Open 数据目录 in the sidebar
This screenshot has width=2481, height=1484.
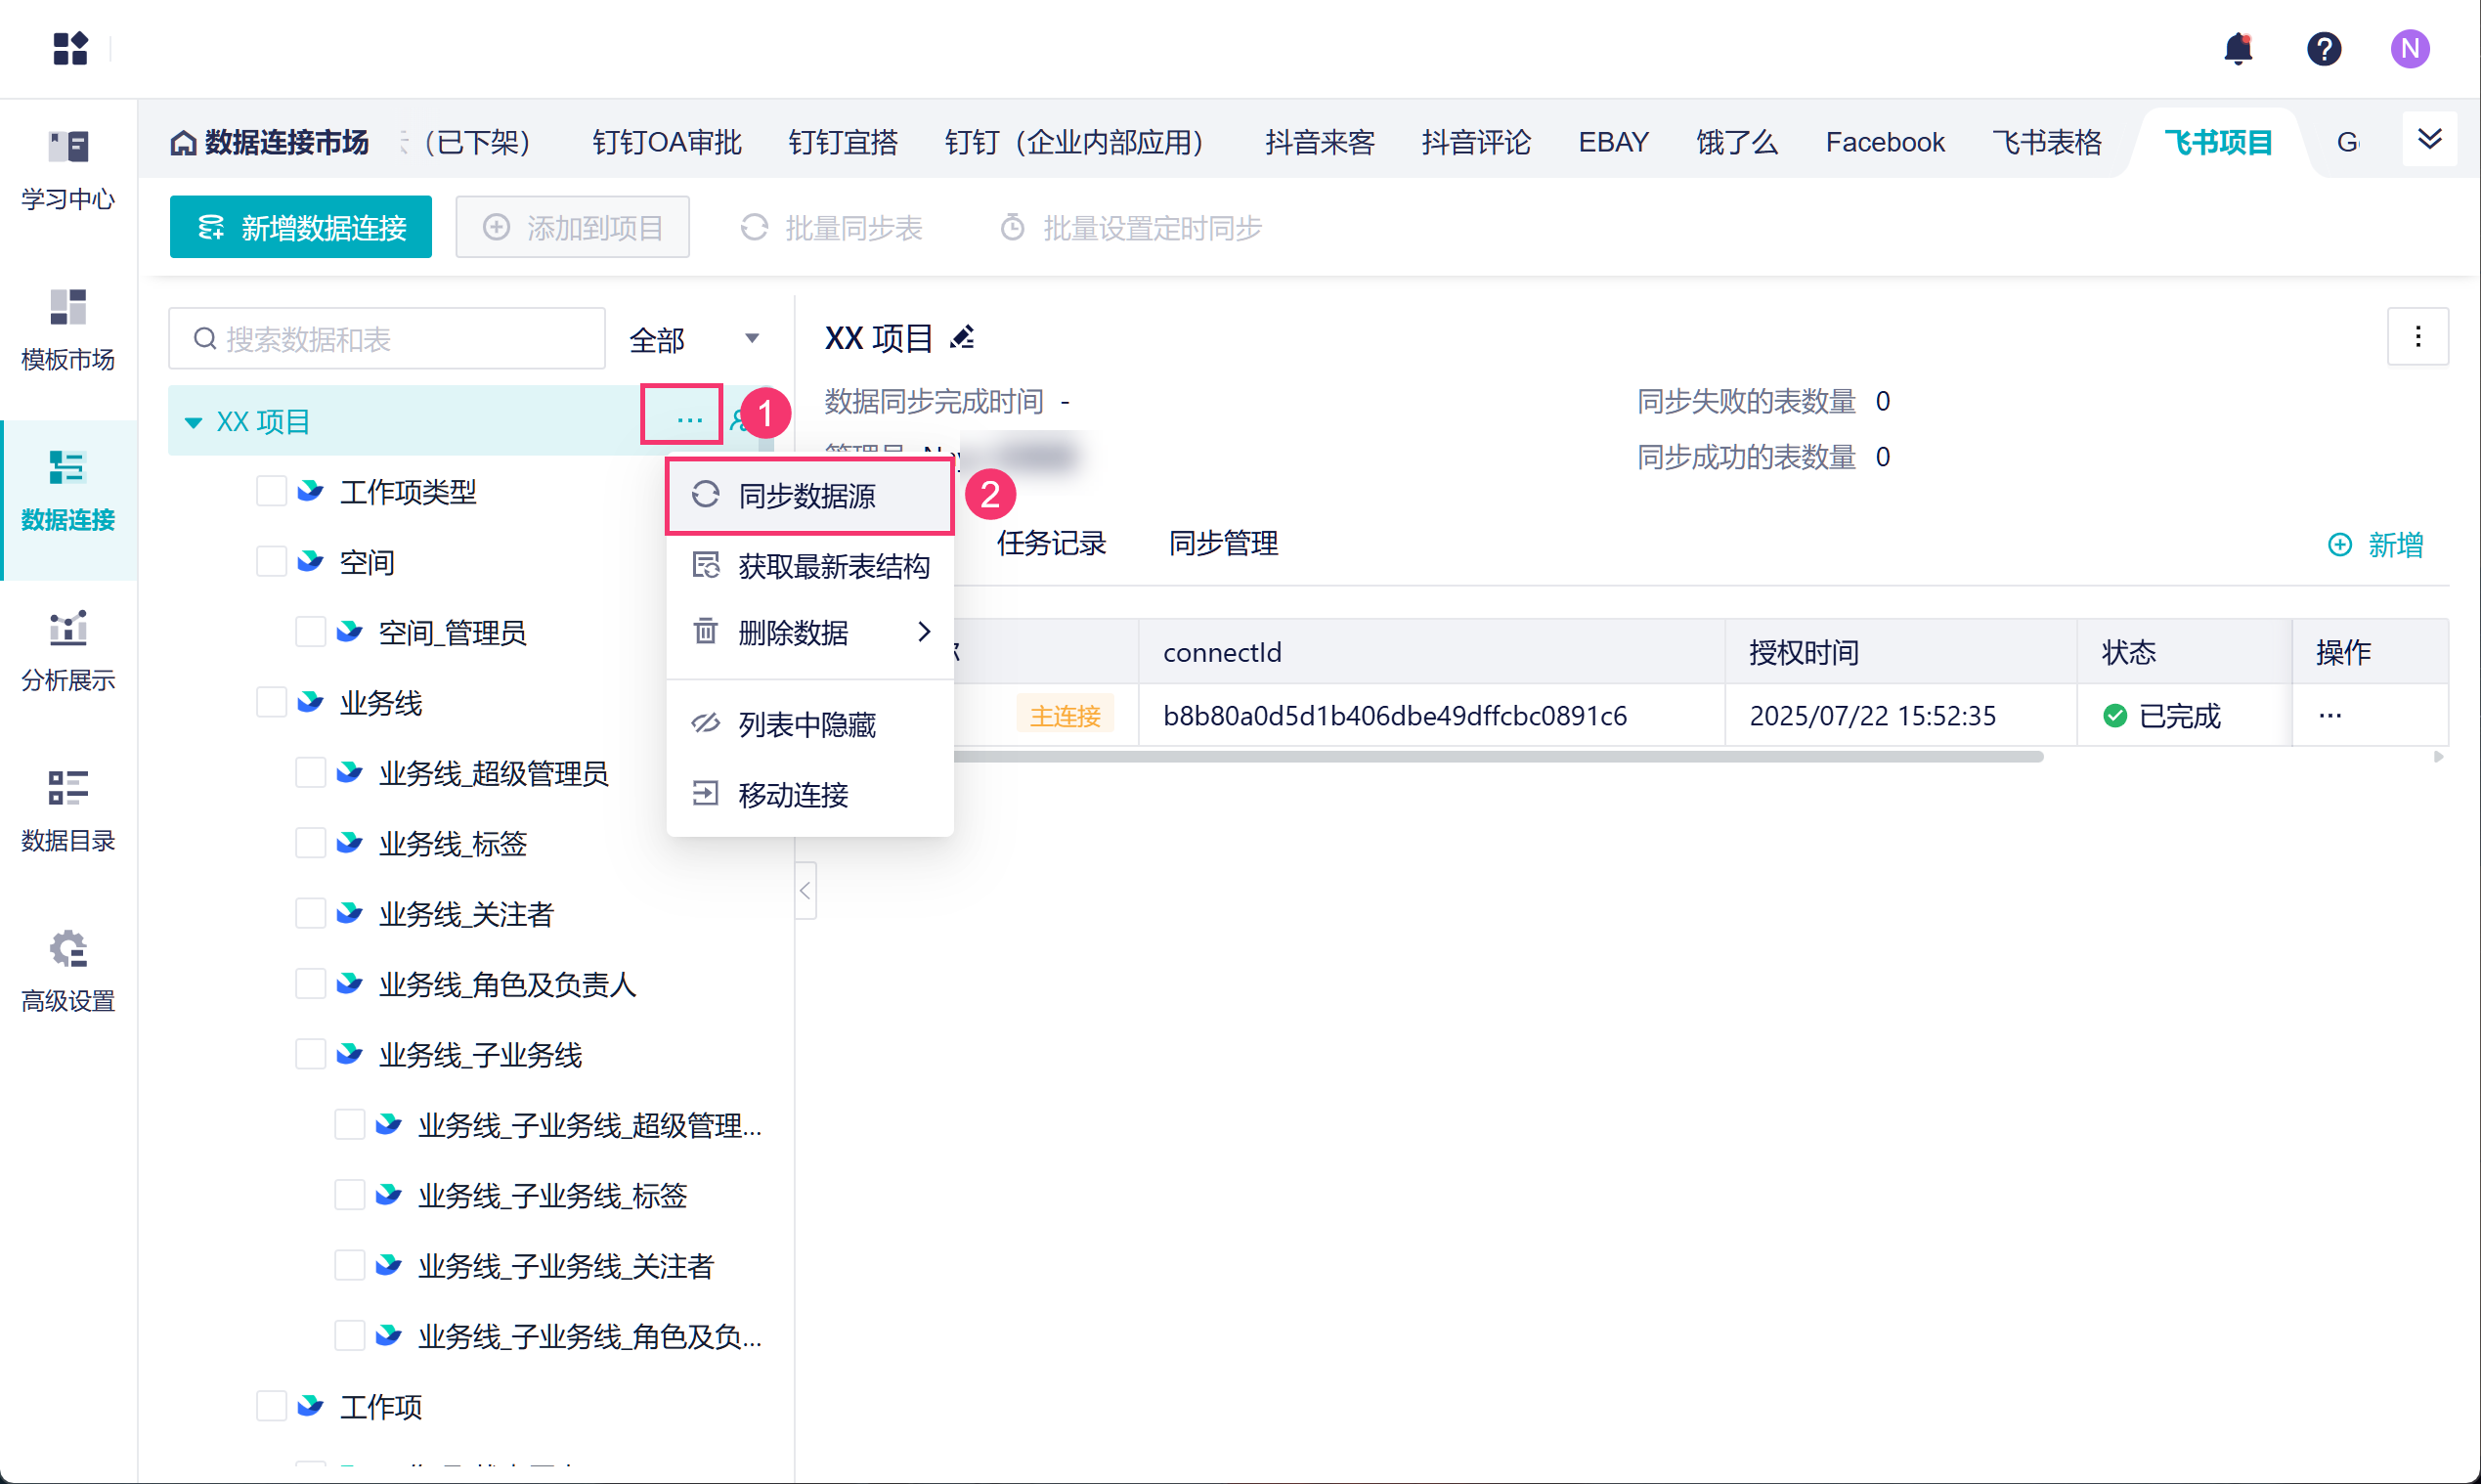click(68, 810)
